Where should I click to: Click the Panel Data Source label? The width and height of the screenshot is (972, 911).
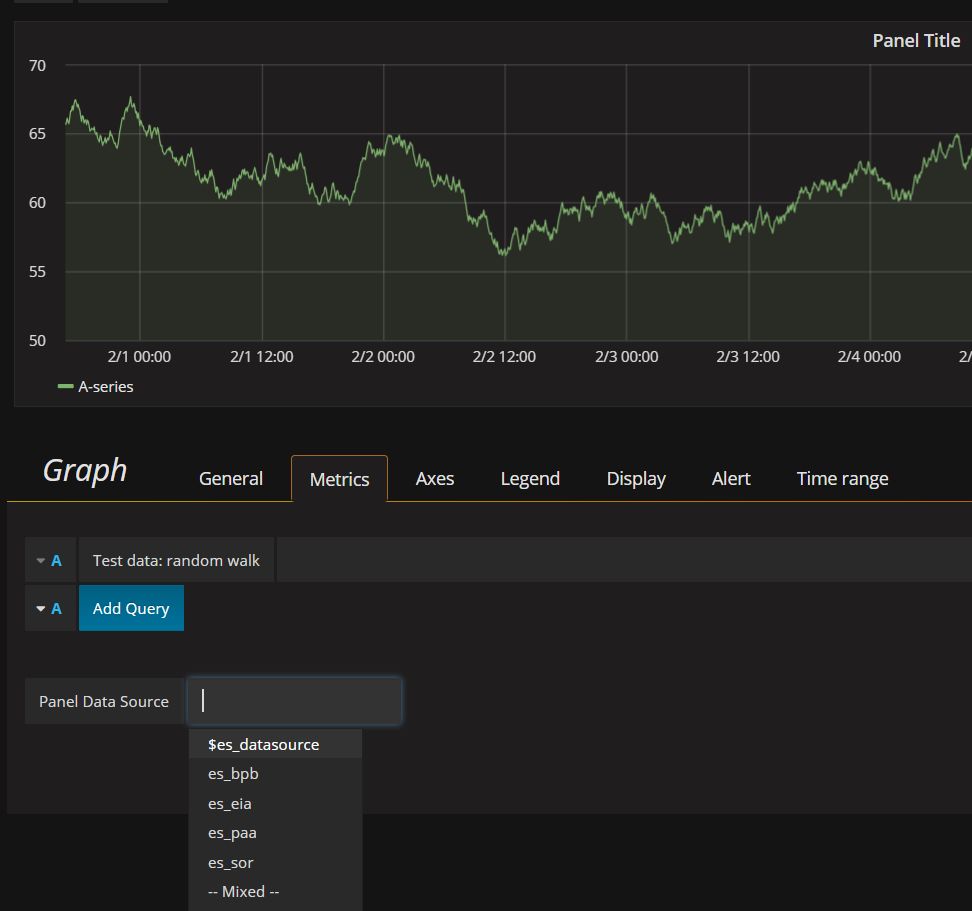coord(104,701)
